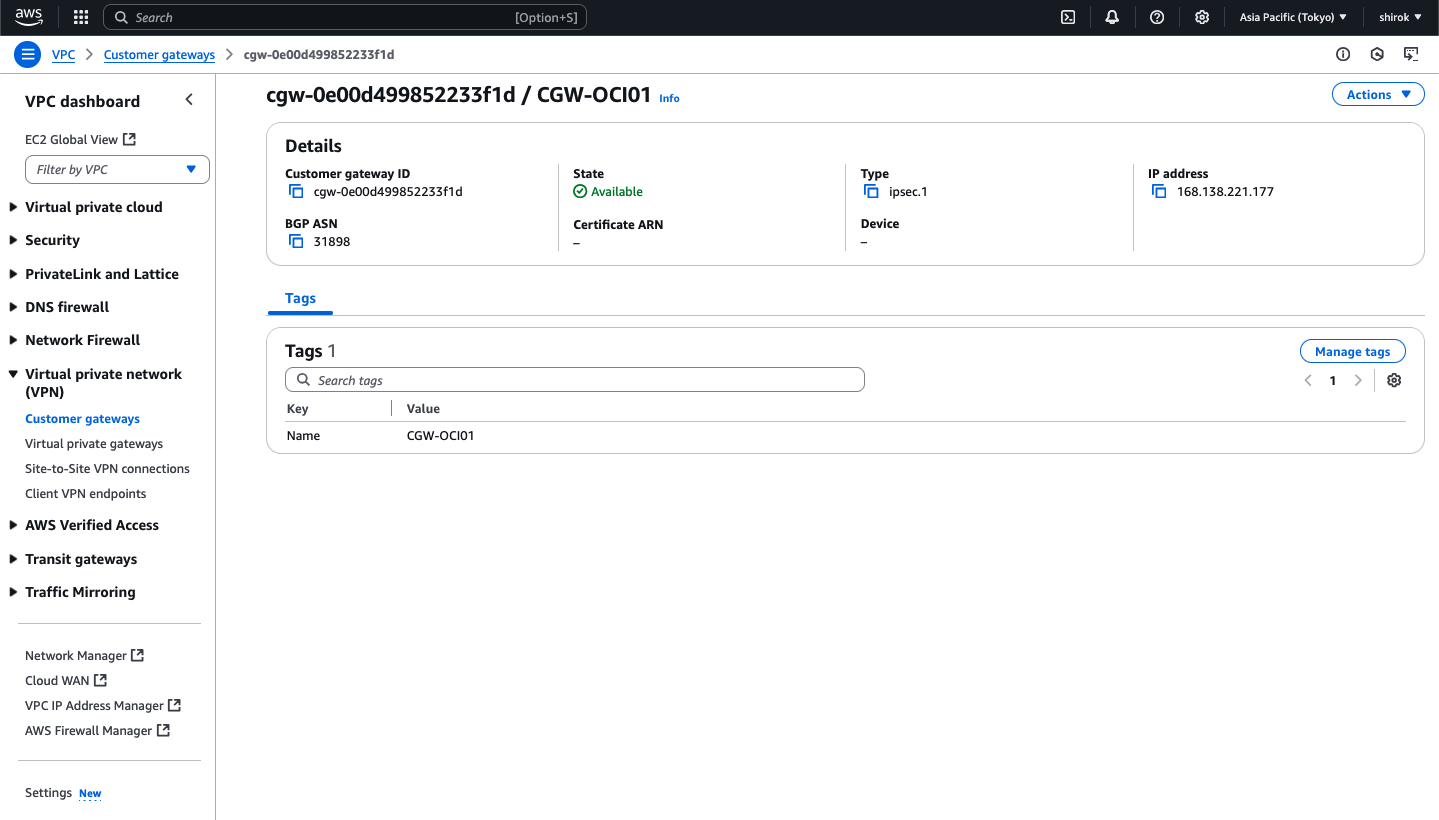Collapse the VPC dashboard navigation panel

click(189, 100)
